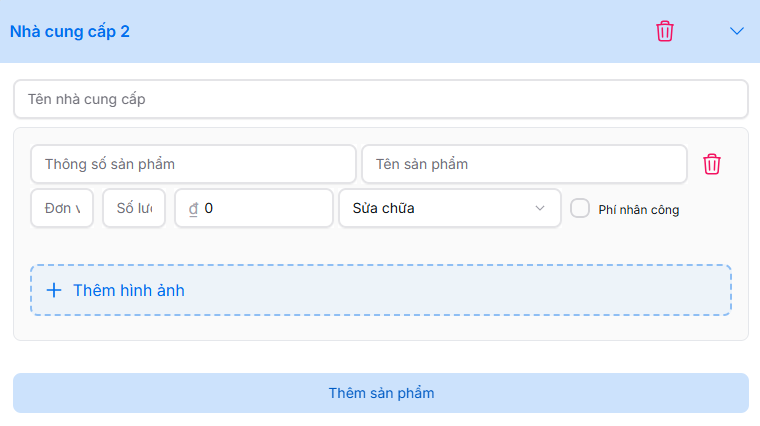Click into the Thông số sản phẩm input

click(x=193, y=164)
